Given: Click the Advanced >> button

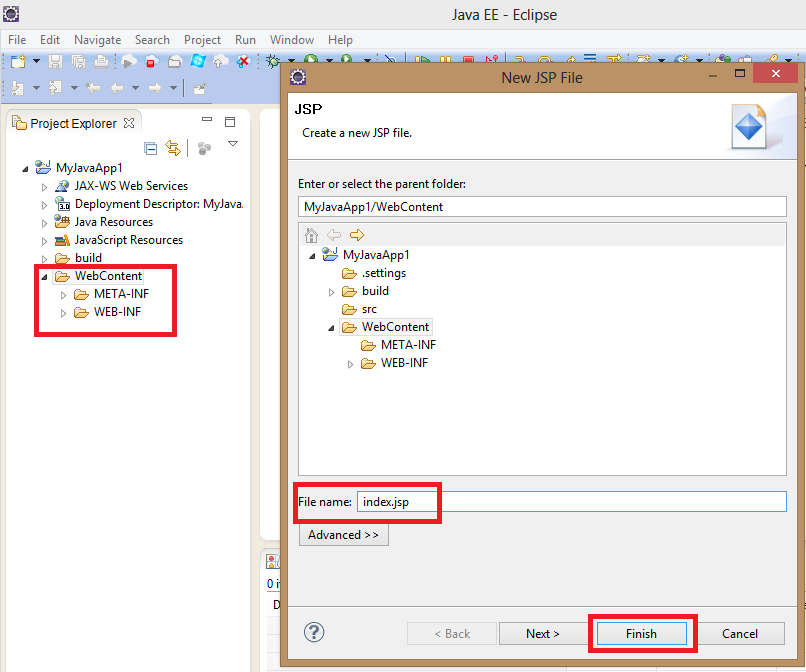Looking at the screenshot, I should 343,535.
